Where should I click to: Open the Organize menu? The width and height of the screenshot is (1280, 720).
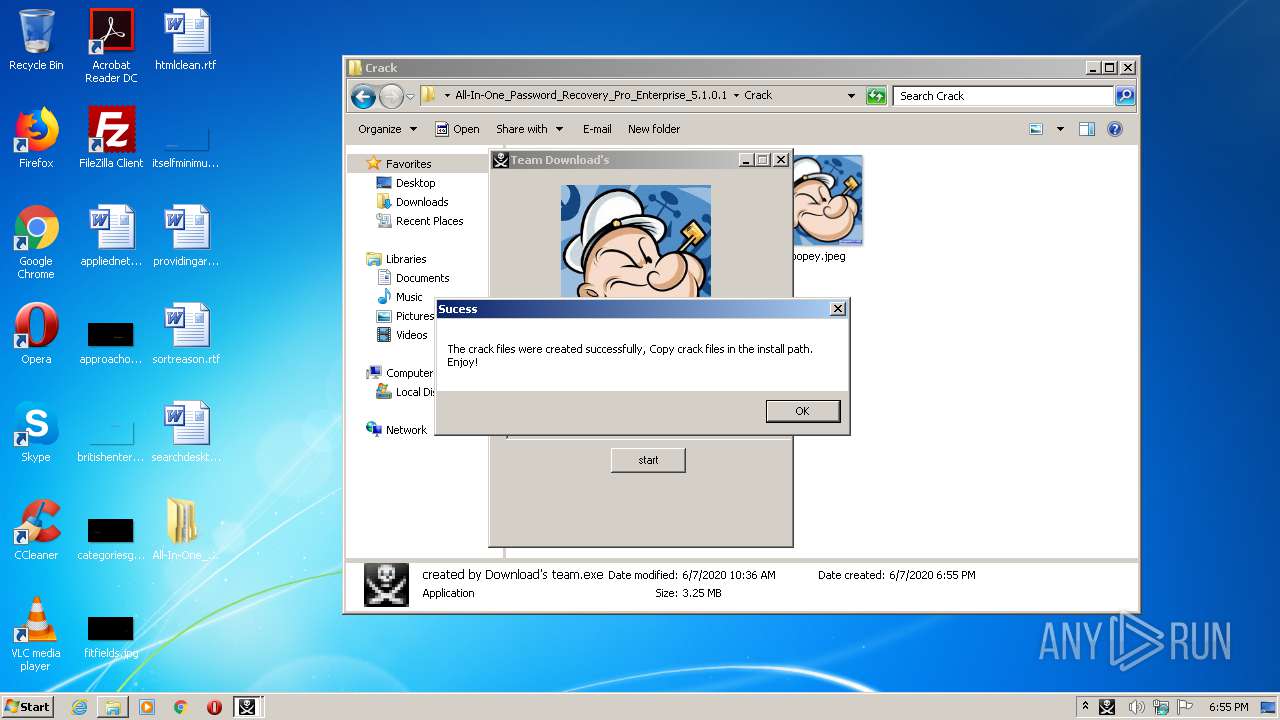tap(387, 129)
